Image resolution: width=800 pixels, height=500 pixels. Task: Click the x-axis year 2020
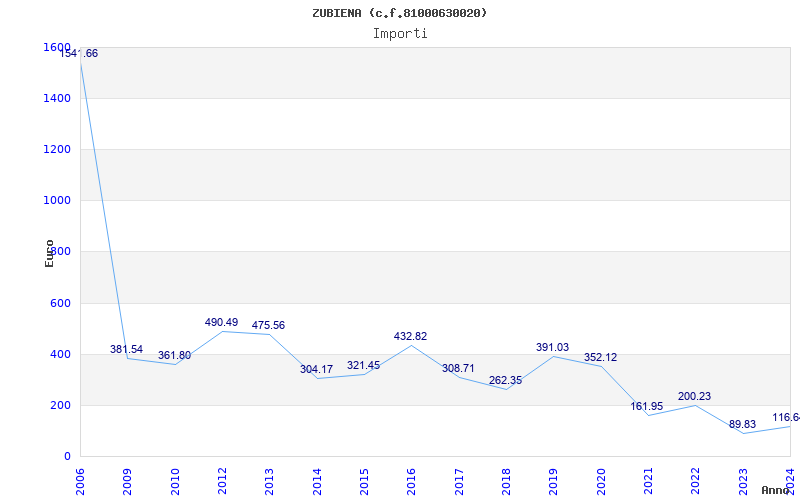click(601, 482)
